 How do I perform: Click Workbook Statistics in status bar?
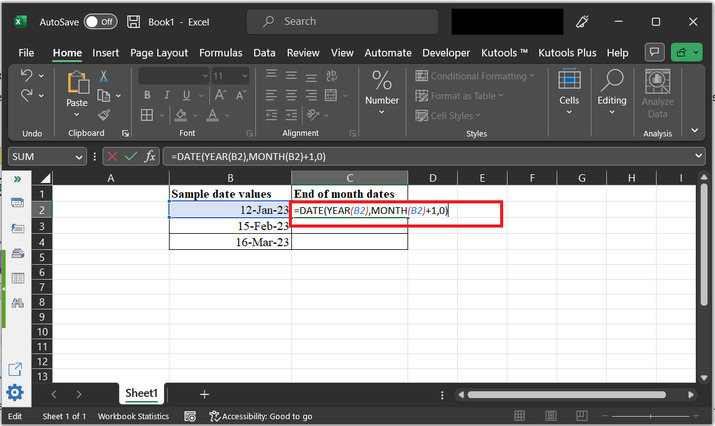click(x=133, y=416)
